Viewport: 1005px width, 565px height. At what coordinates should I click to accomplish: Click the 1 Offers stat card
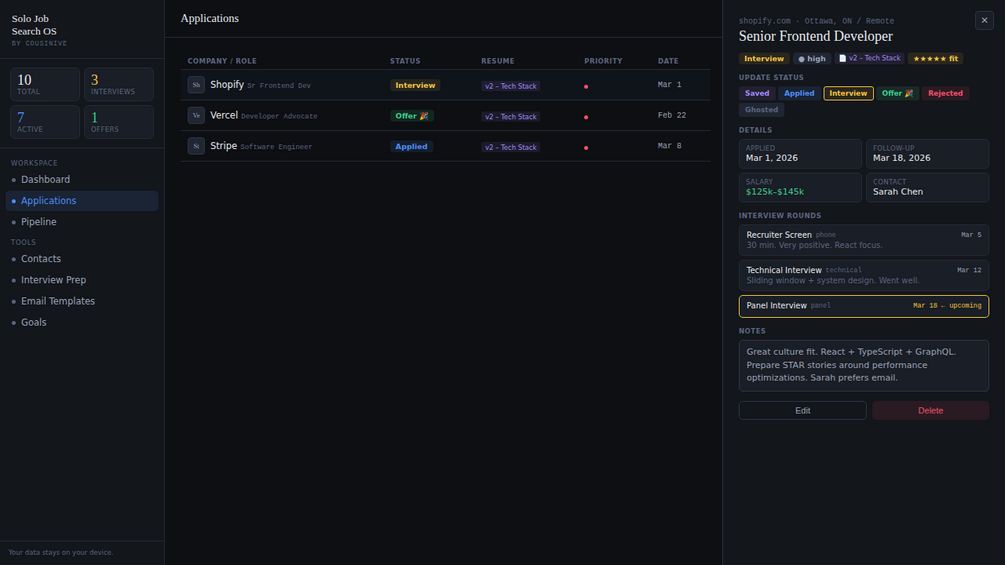(x=119, y=122)
